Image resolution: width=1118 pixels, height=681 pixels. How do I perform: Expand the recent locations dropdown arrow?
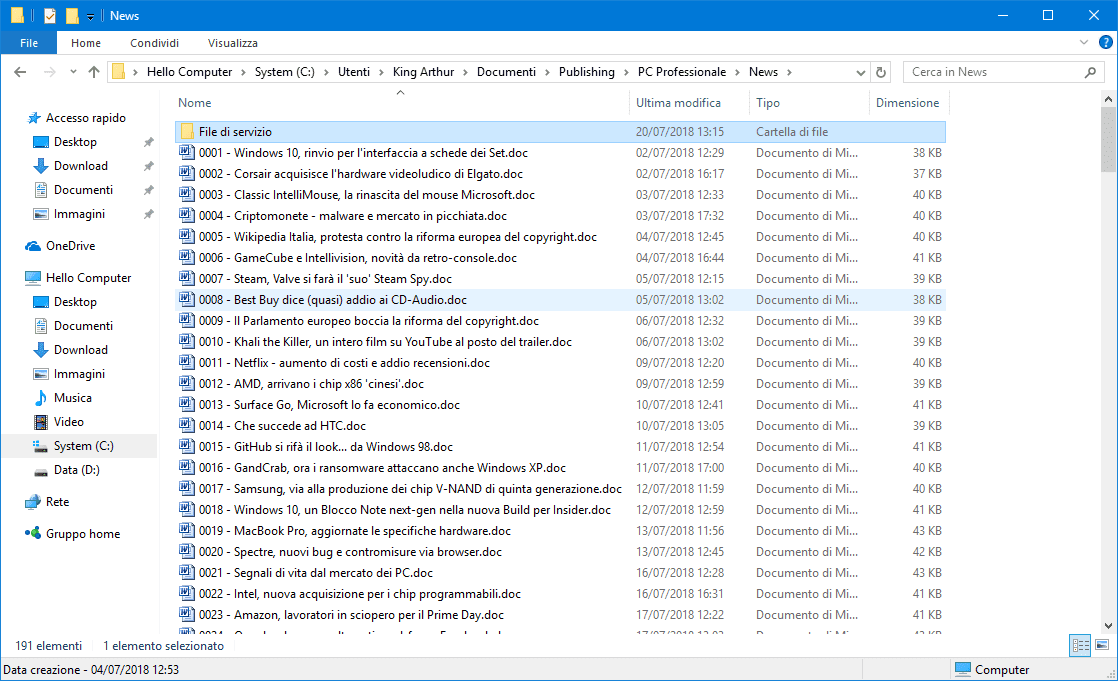73,72
